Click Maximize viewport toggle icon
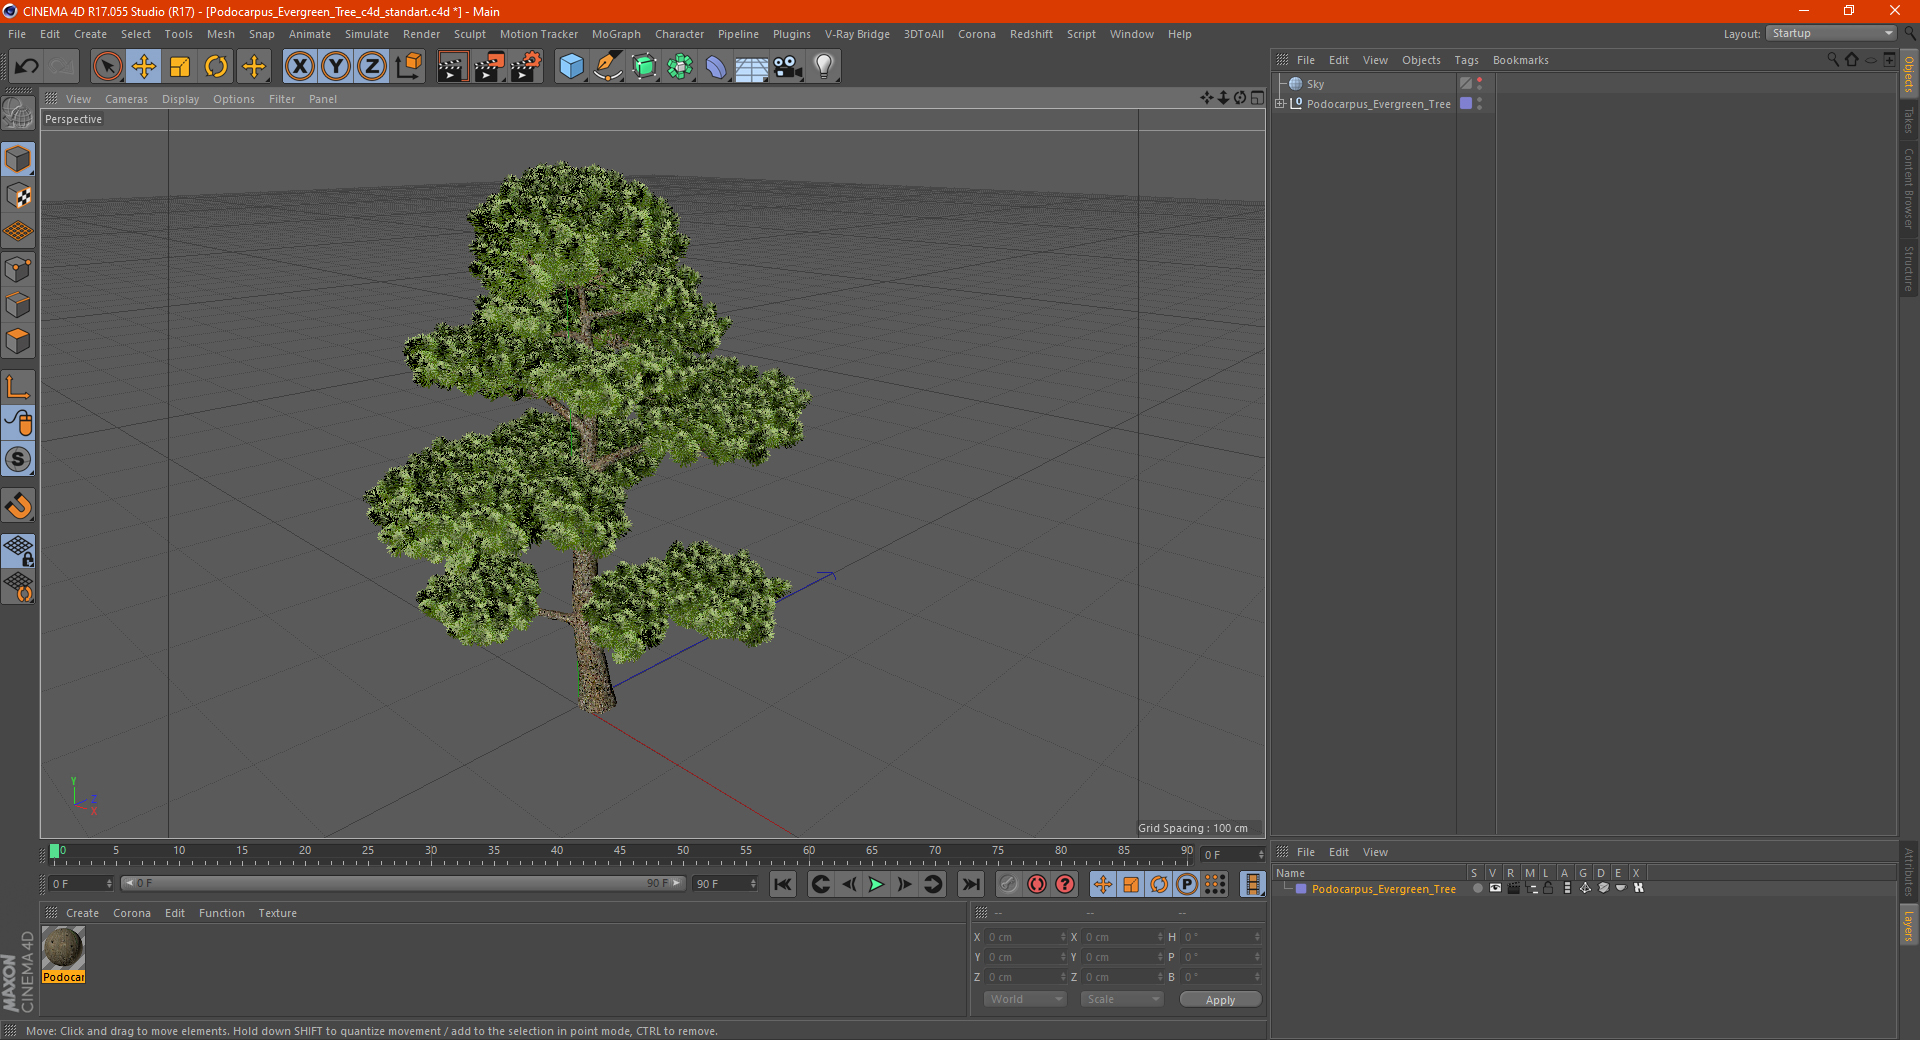1920x1040 pixels. coord(1257,98)
